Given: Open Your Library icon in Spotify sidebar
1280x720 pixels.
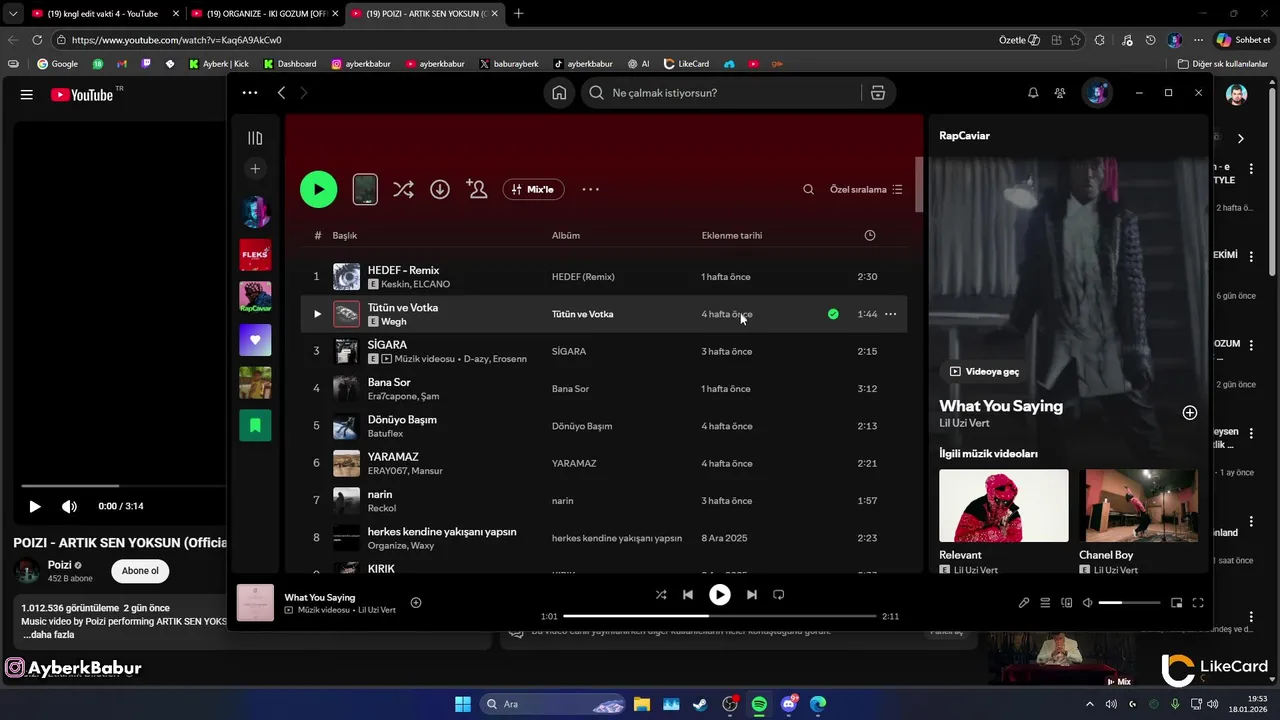Looking at the screenshot, I should pyautogui.click(x=255, y=138).
